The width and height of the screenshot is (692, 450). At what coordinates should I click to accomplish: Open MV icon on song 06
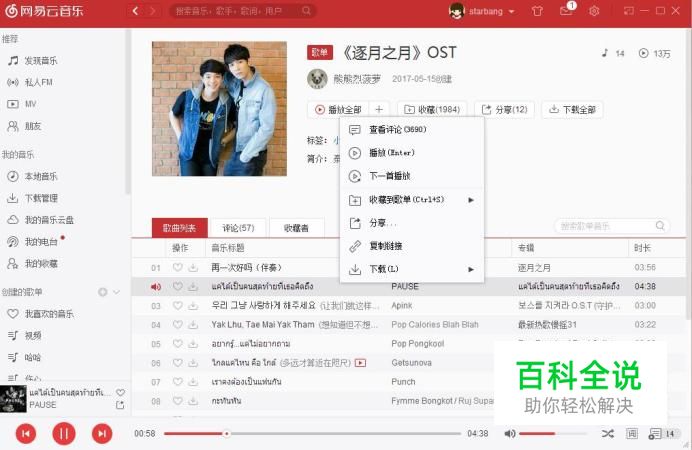pyautogui.click(x=361, y=363)
